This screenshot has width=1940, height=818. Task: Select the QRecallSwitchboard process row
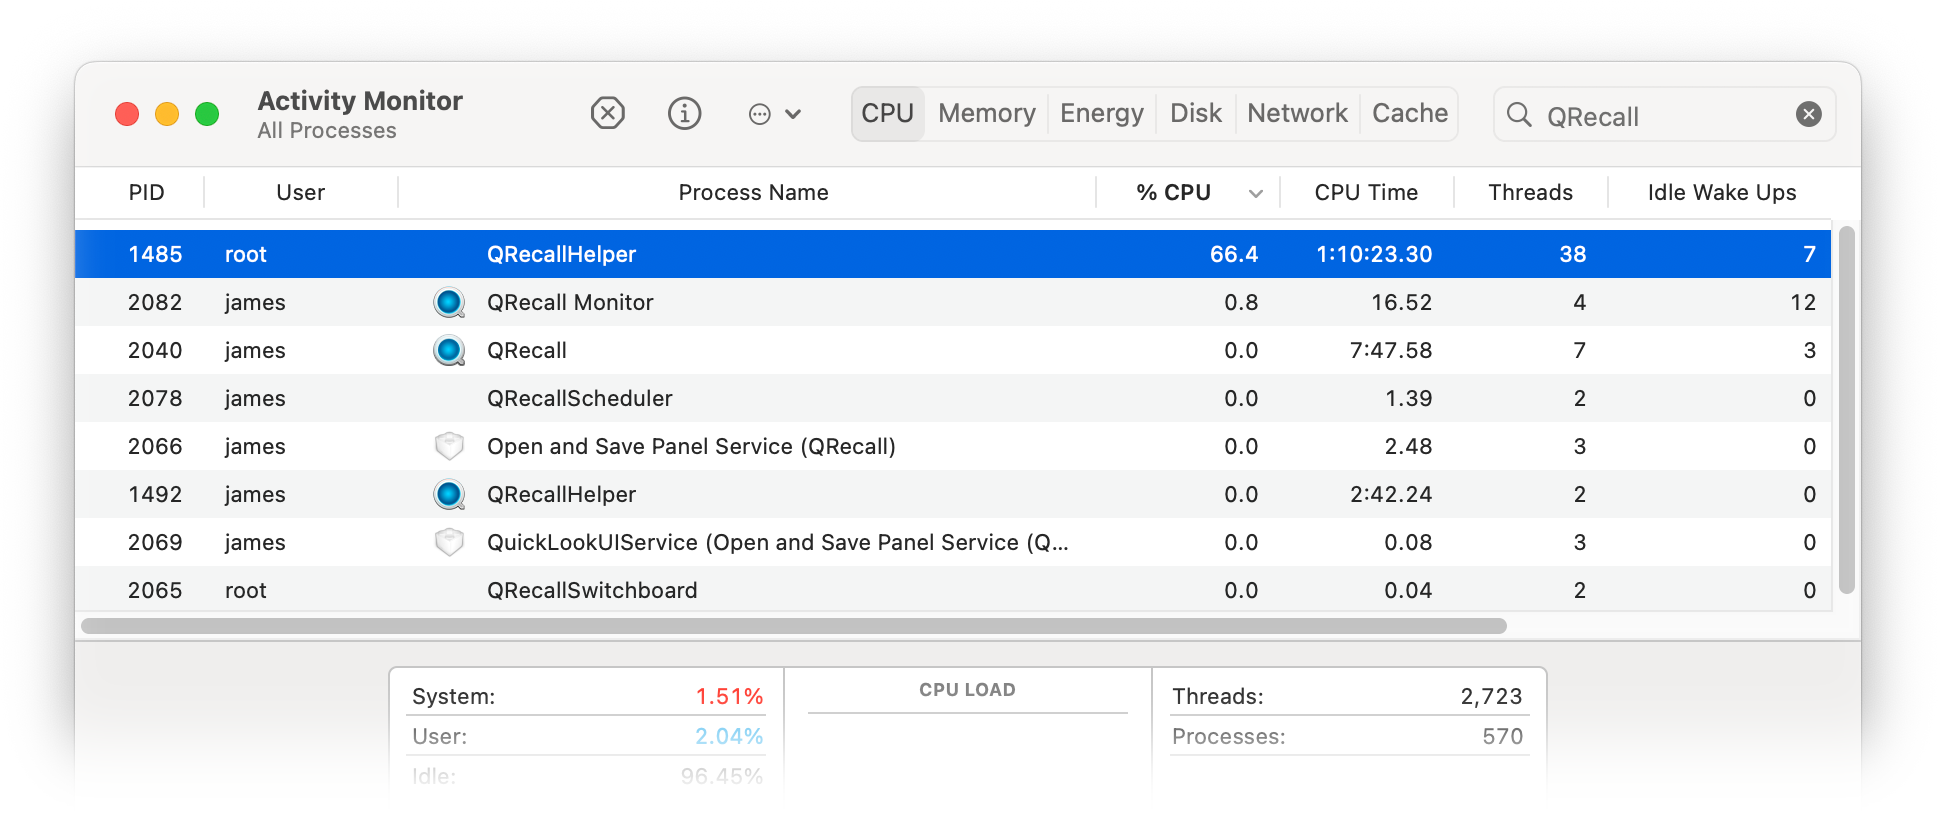pos(953,590)
